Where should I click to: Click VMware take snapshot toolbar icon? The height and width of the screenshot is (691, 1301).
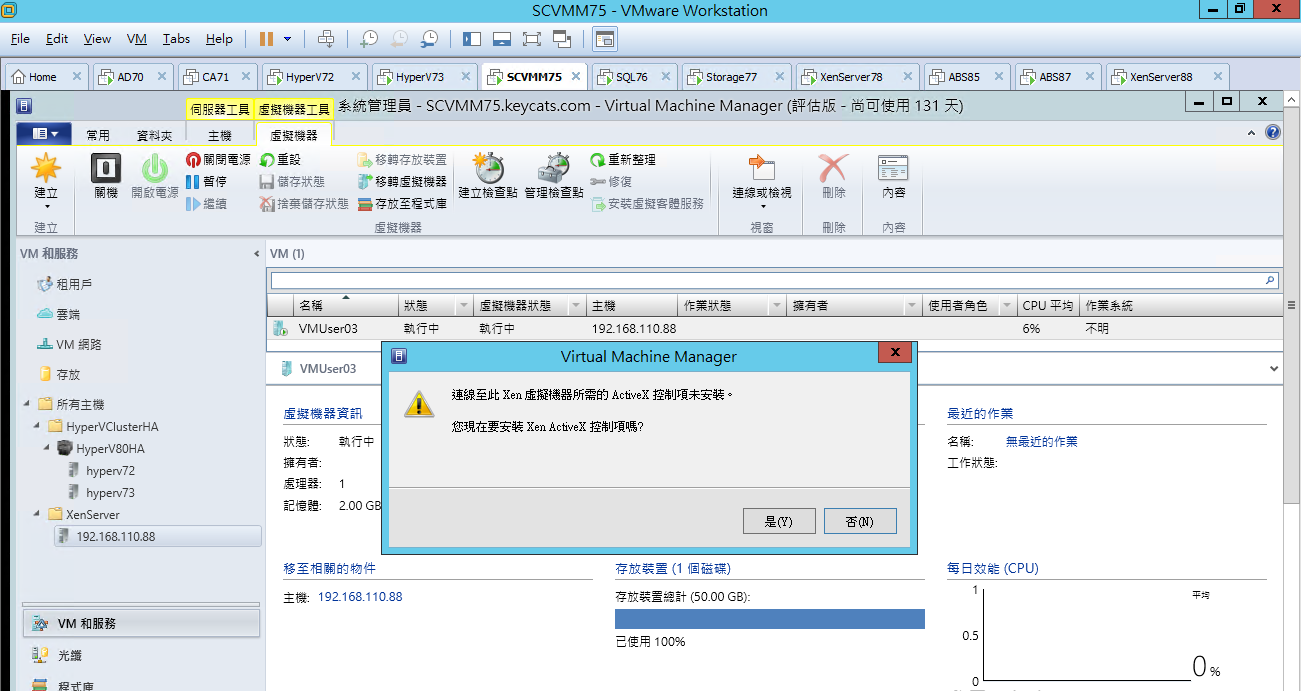click(x=369, y=39)
